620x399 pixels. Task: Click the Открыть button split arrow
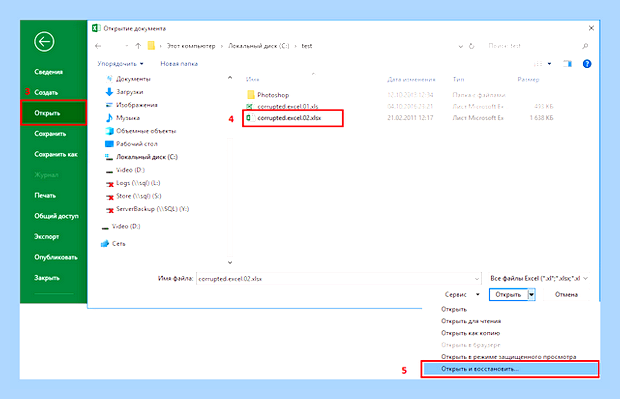531,295
